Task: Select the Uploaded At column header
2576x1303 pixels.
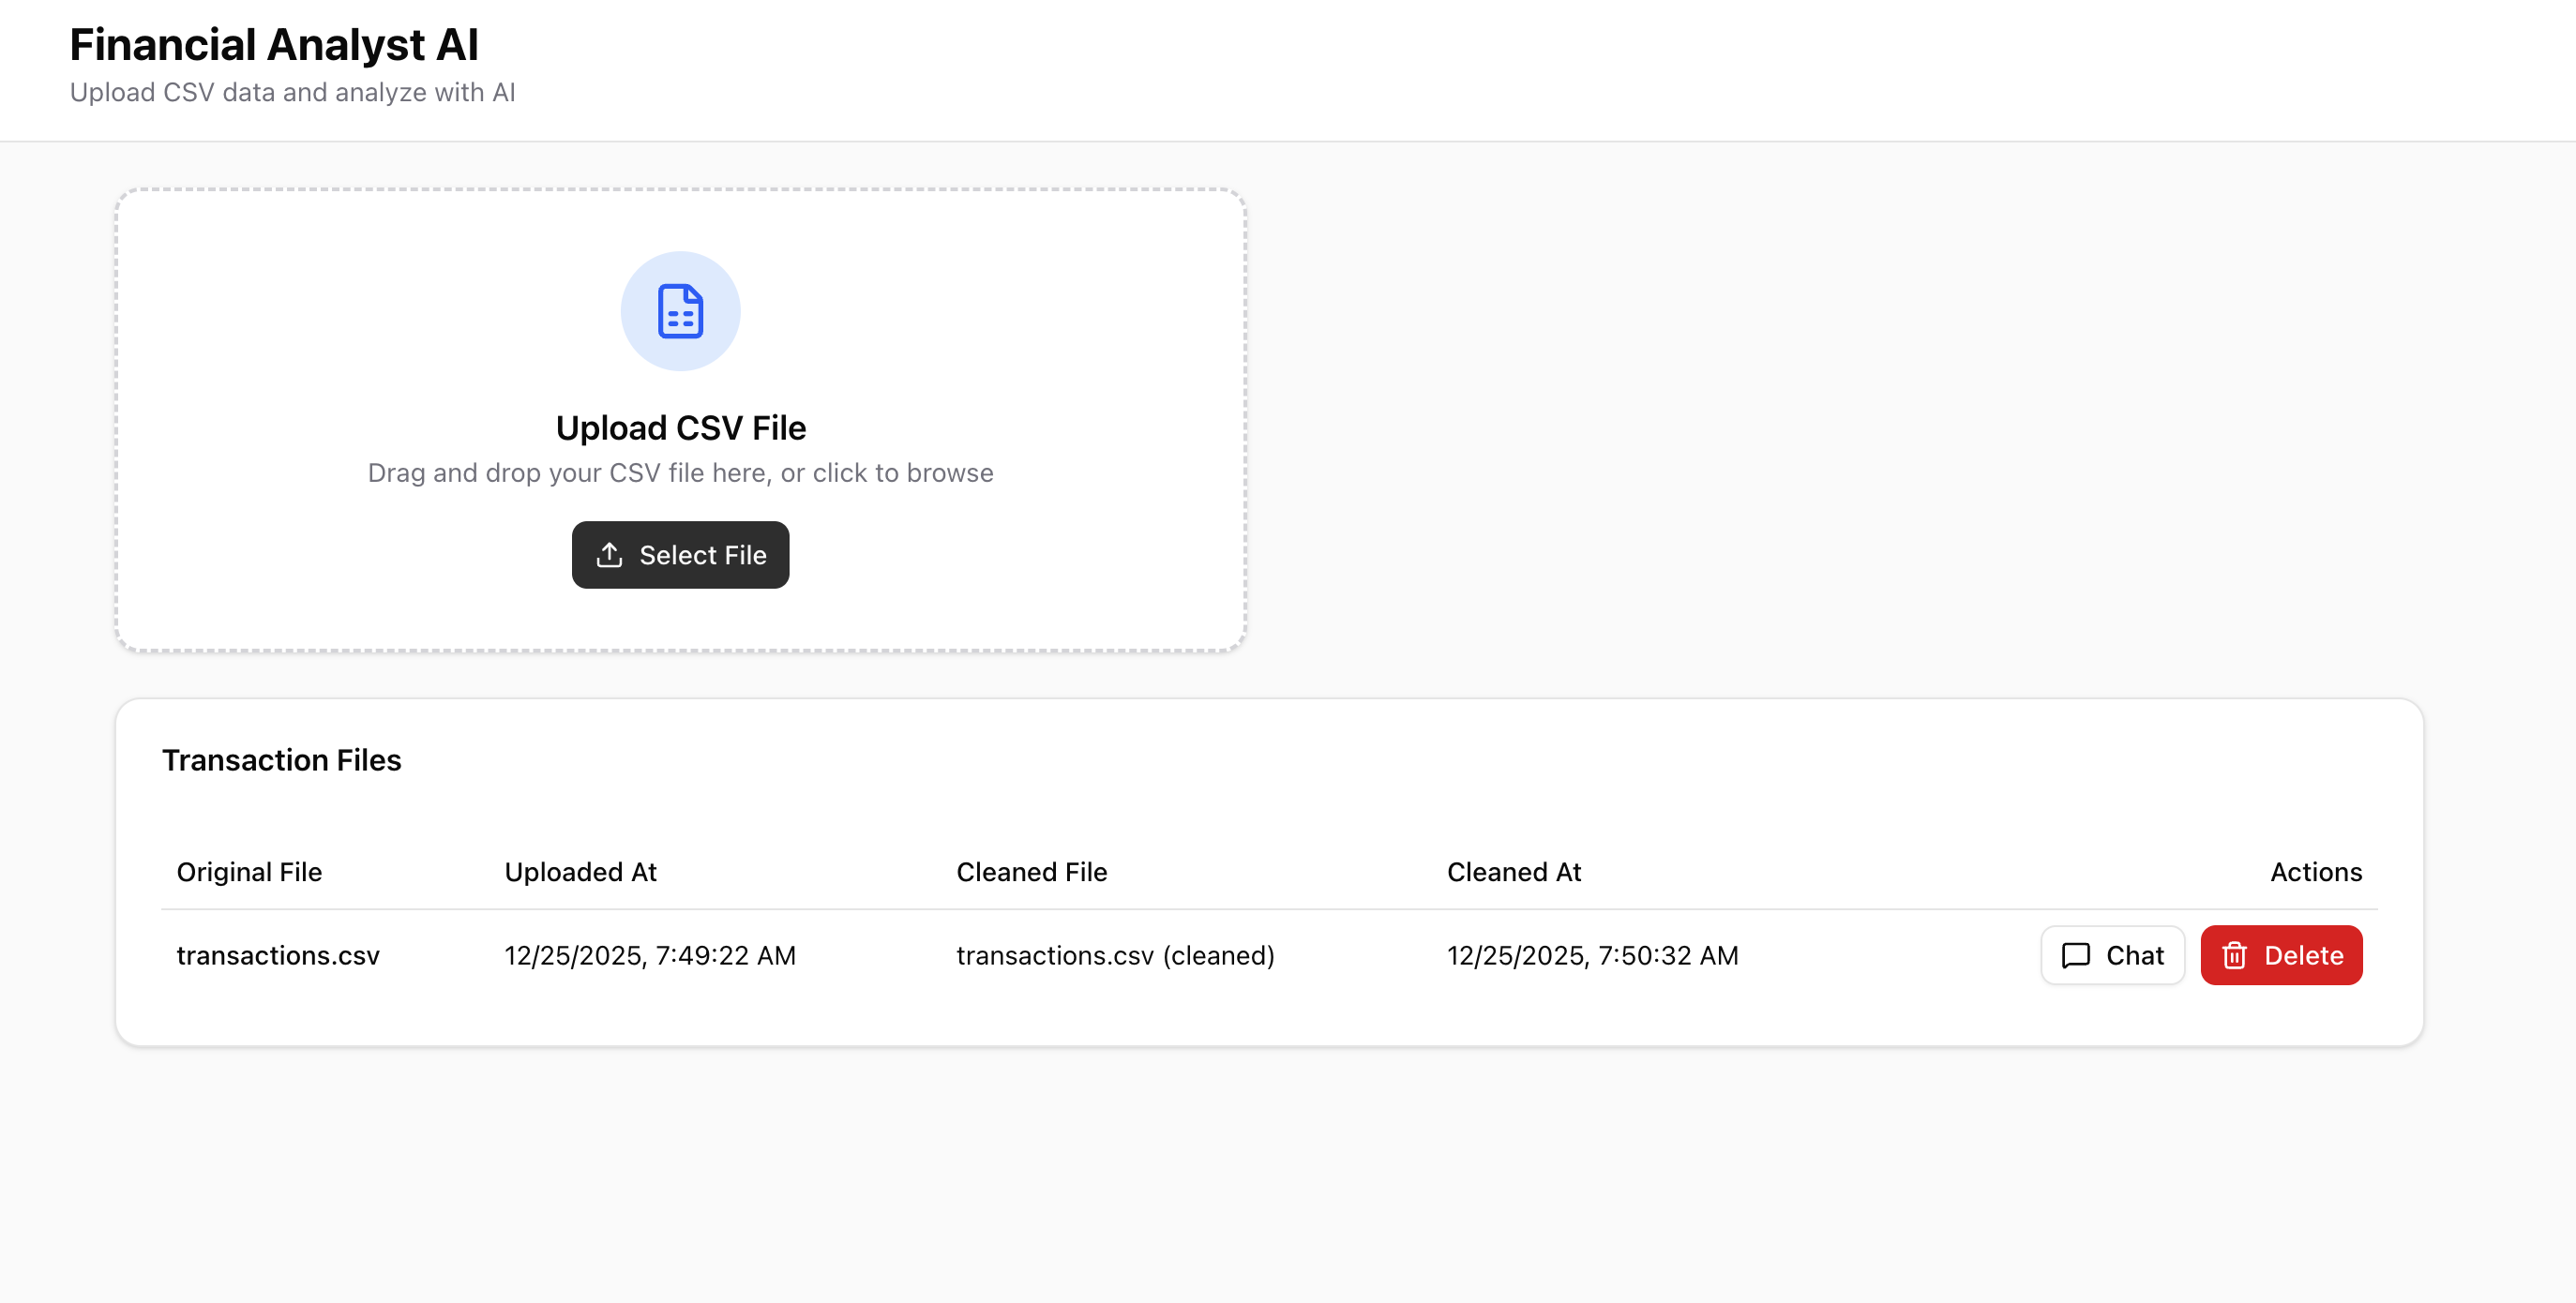Action: [580, 872]
